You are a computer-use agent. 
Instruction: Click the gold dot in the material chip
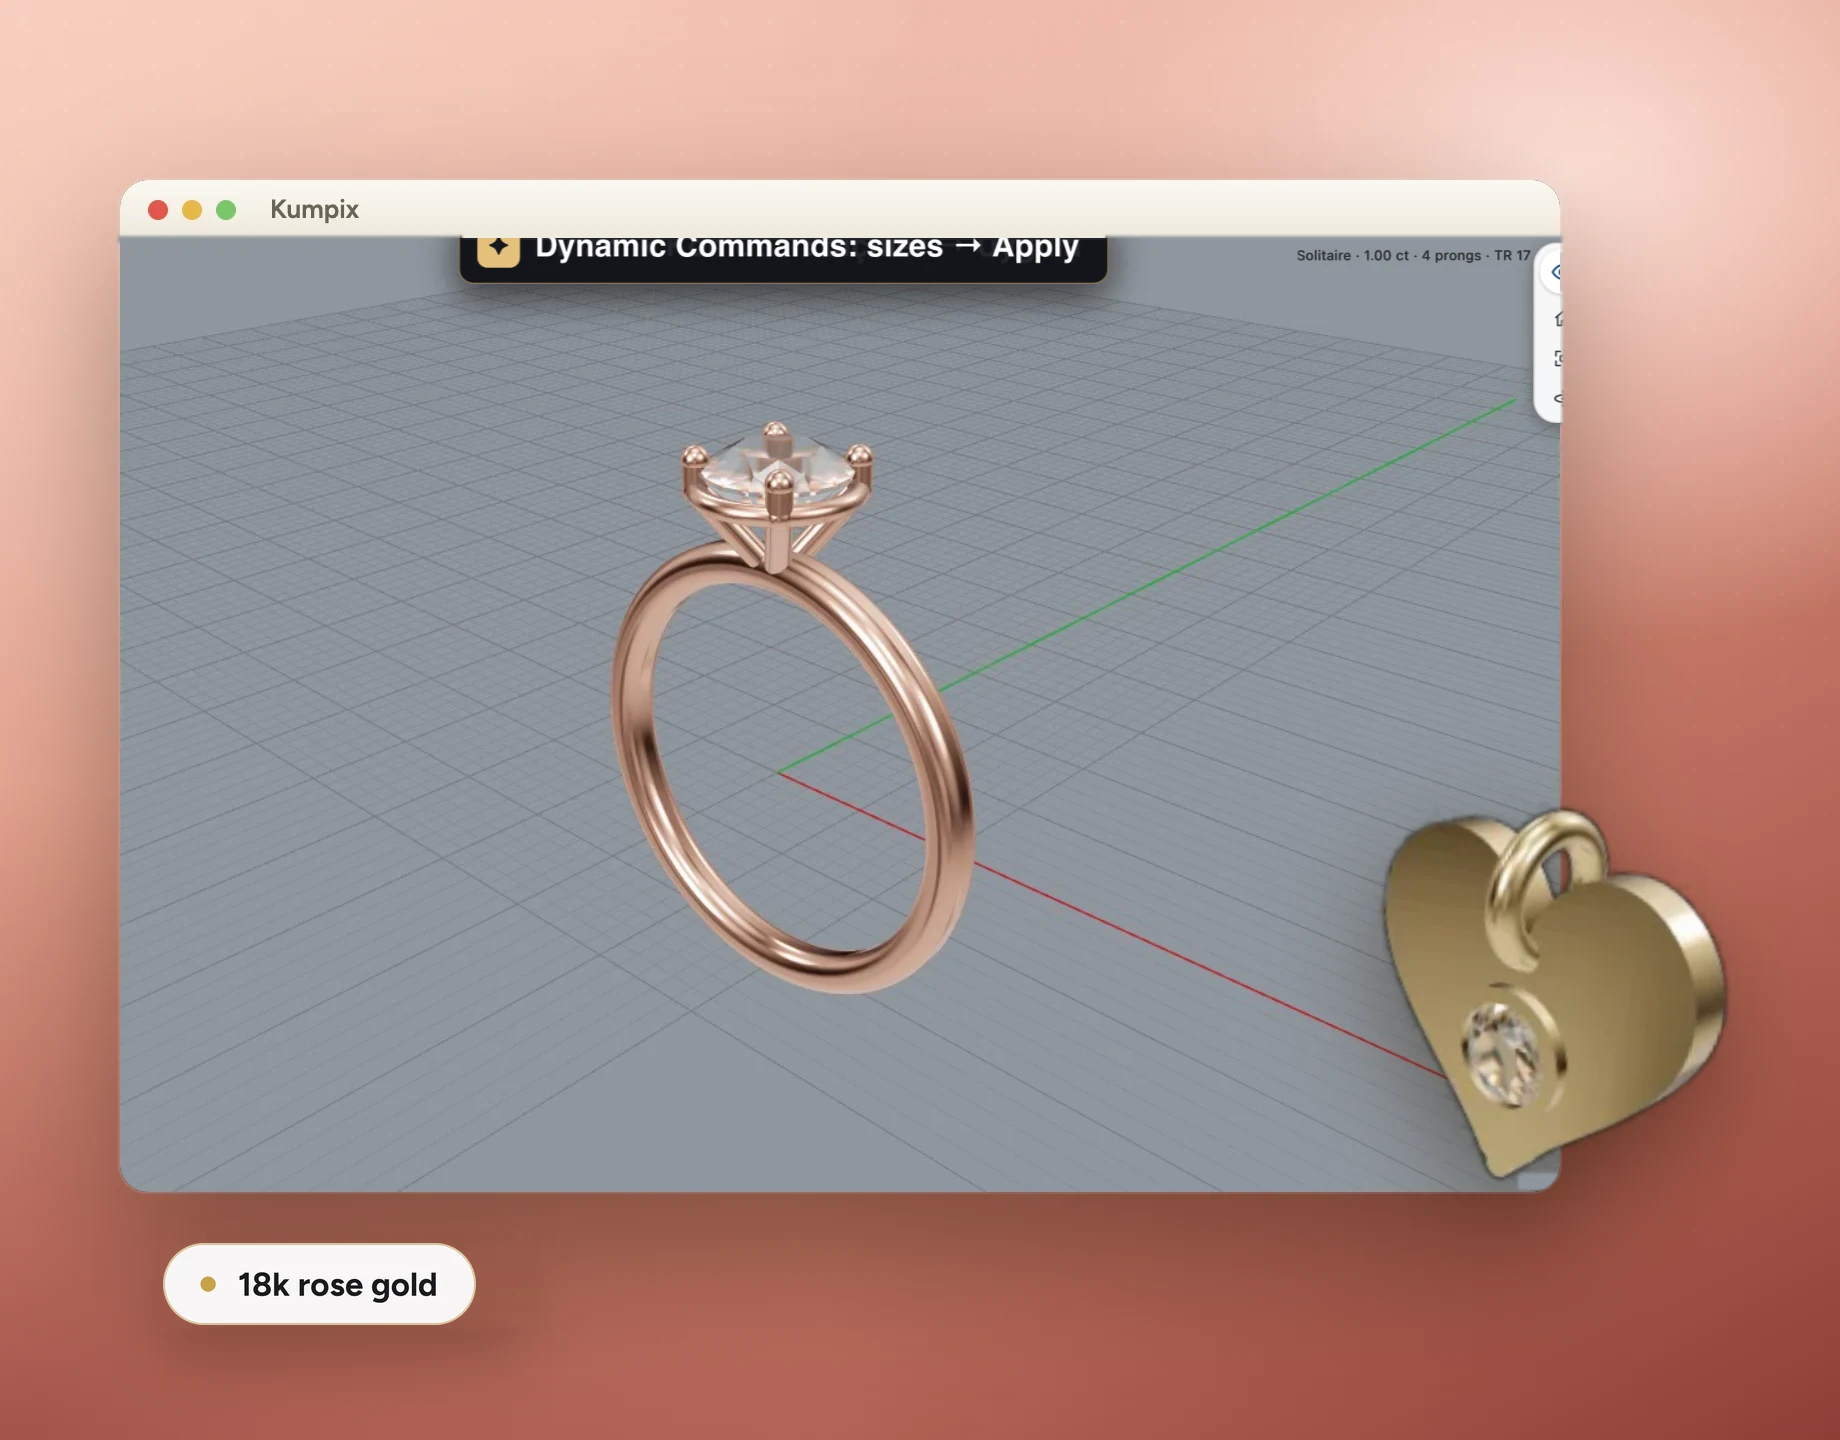tap(208, 1284)
